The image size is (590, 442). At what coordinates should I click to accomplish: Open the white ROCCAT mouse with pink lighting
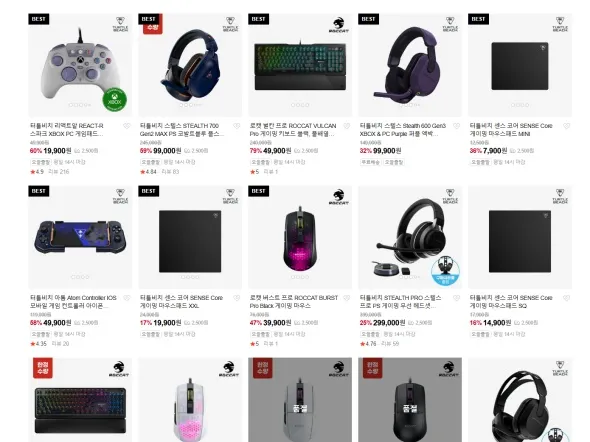coord(190,400)
